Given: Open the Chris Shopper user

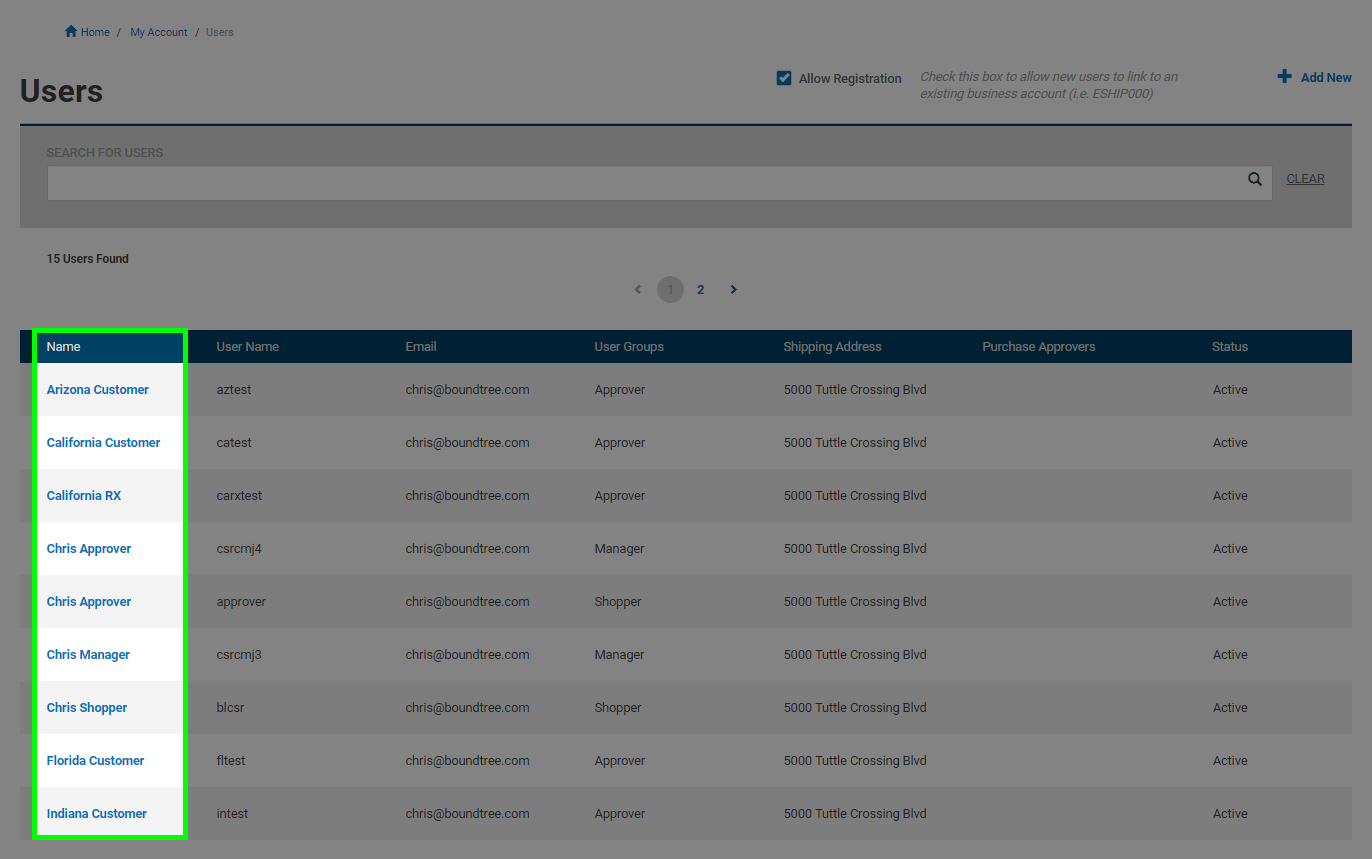Looking at the screenshot, I should tap(87, 708).
